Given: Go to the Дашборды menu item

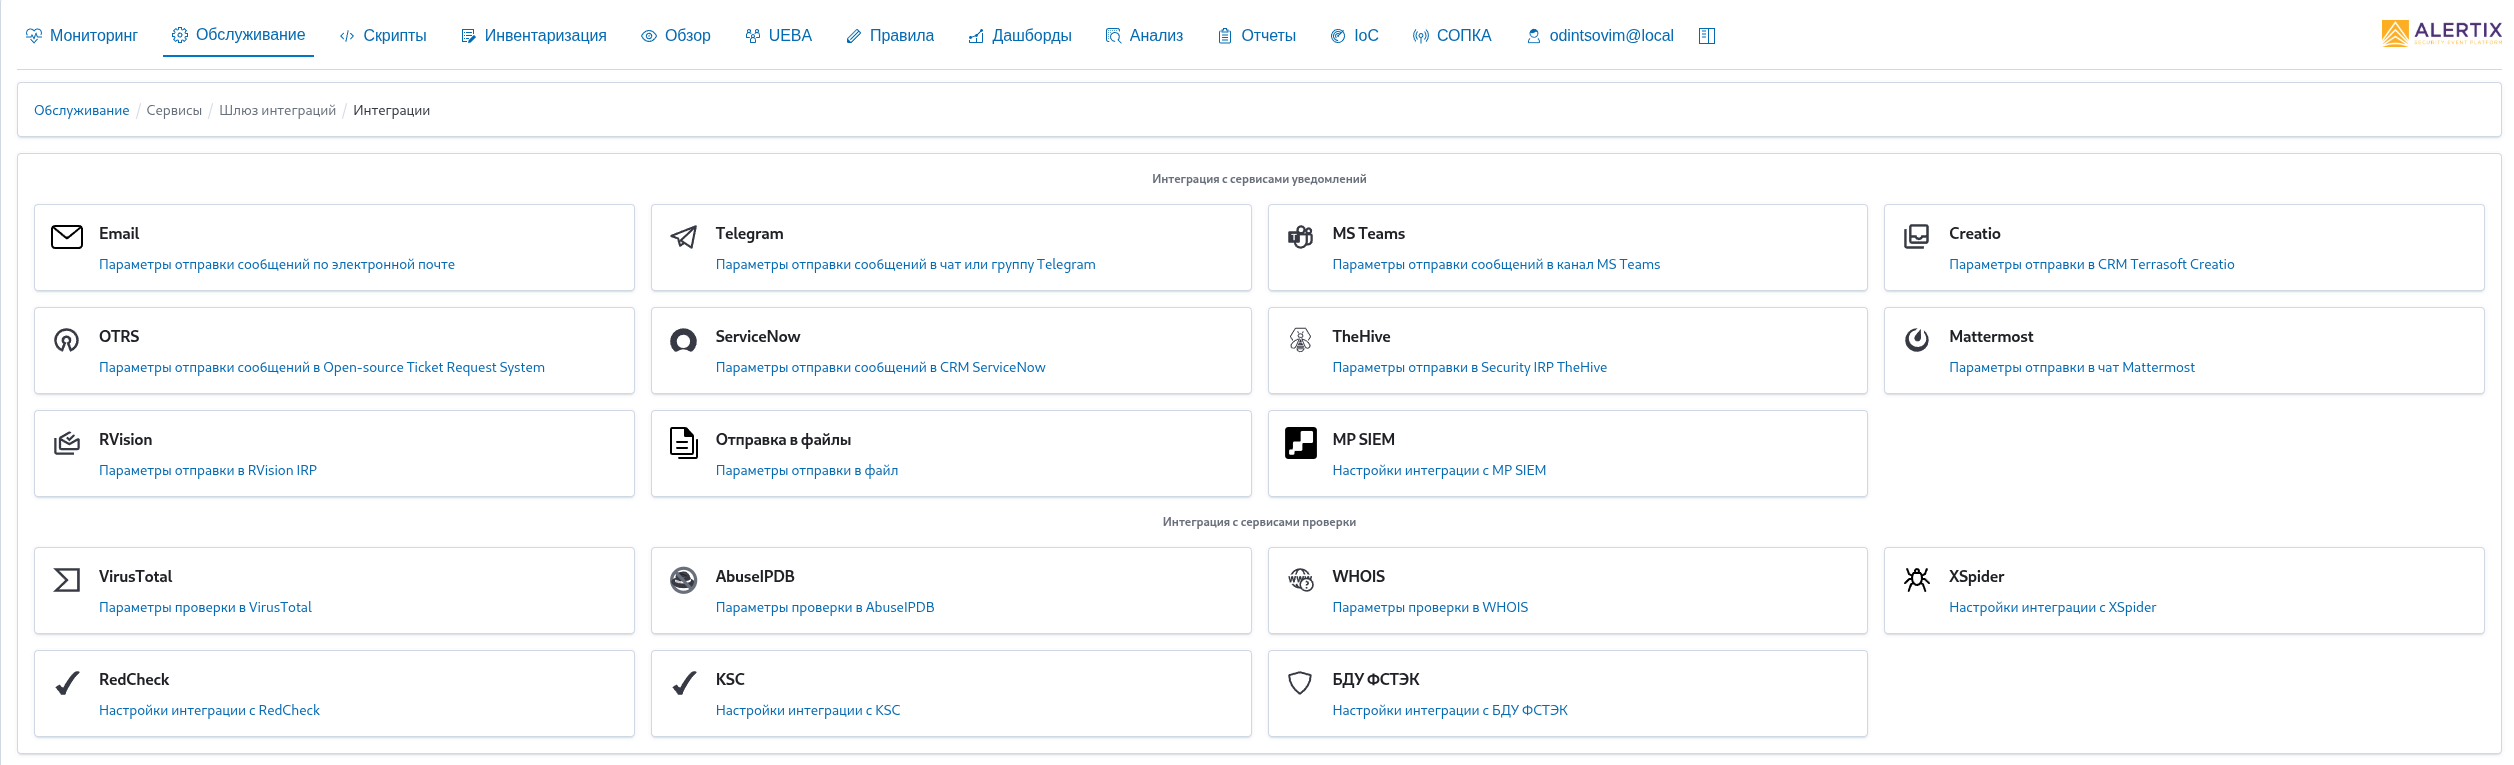Looking at the screenshot, I should (x=1020, y=36).
